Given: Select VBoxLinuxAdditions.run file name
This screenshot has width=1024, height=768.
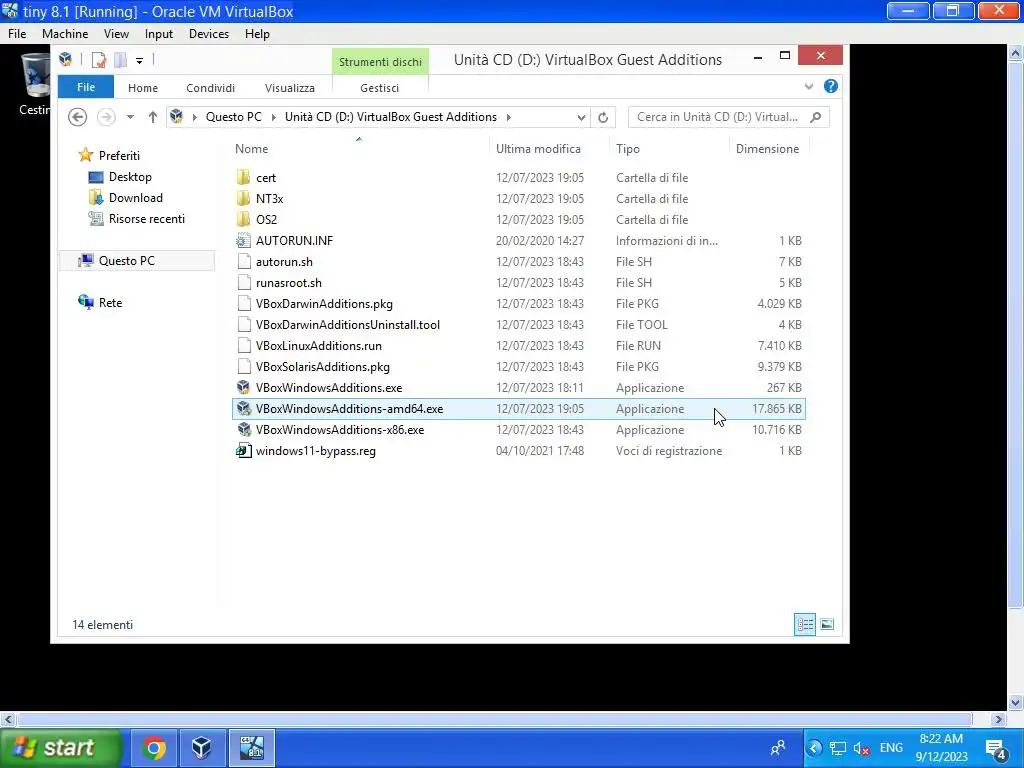Looking at the screenshot, I should [319, 345].
